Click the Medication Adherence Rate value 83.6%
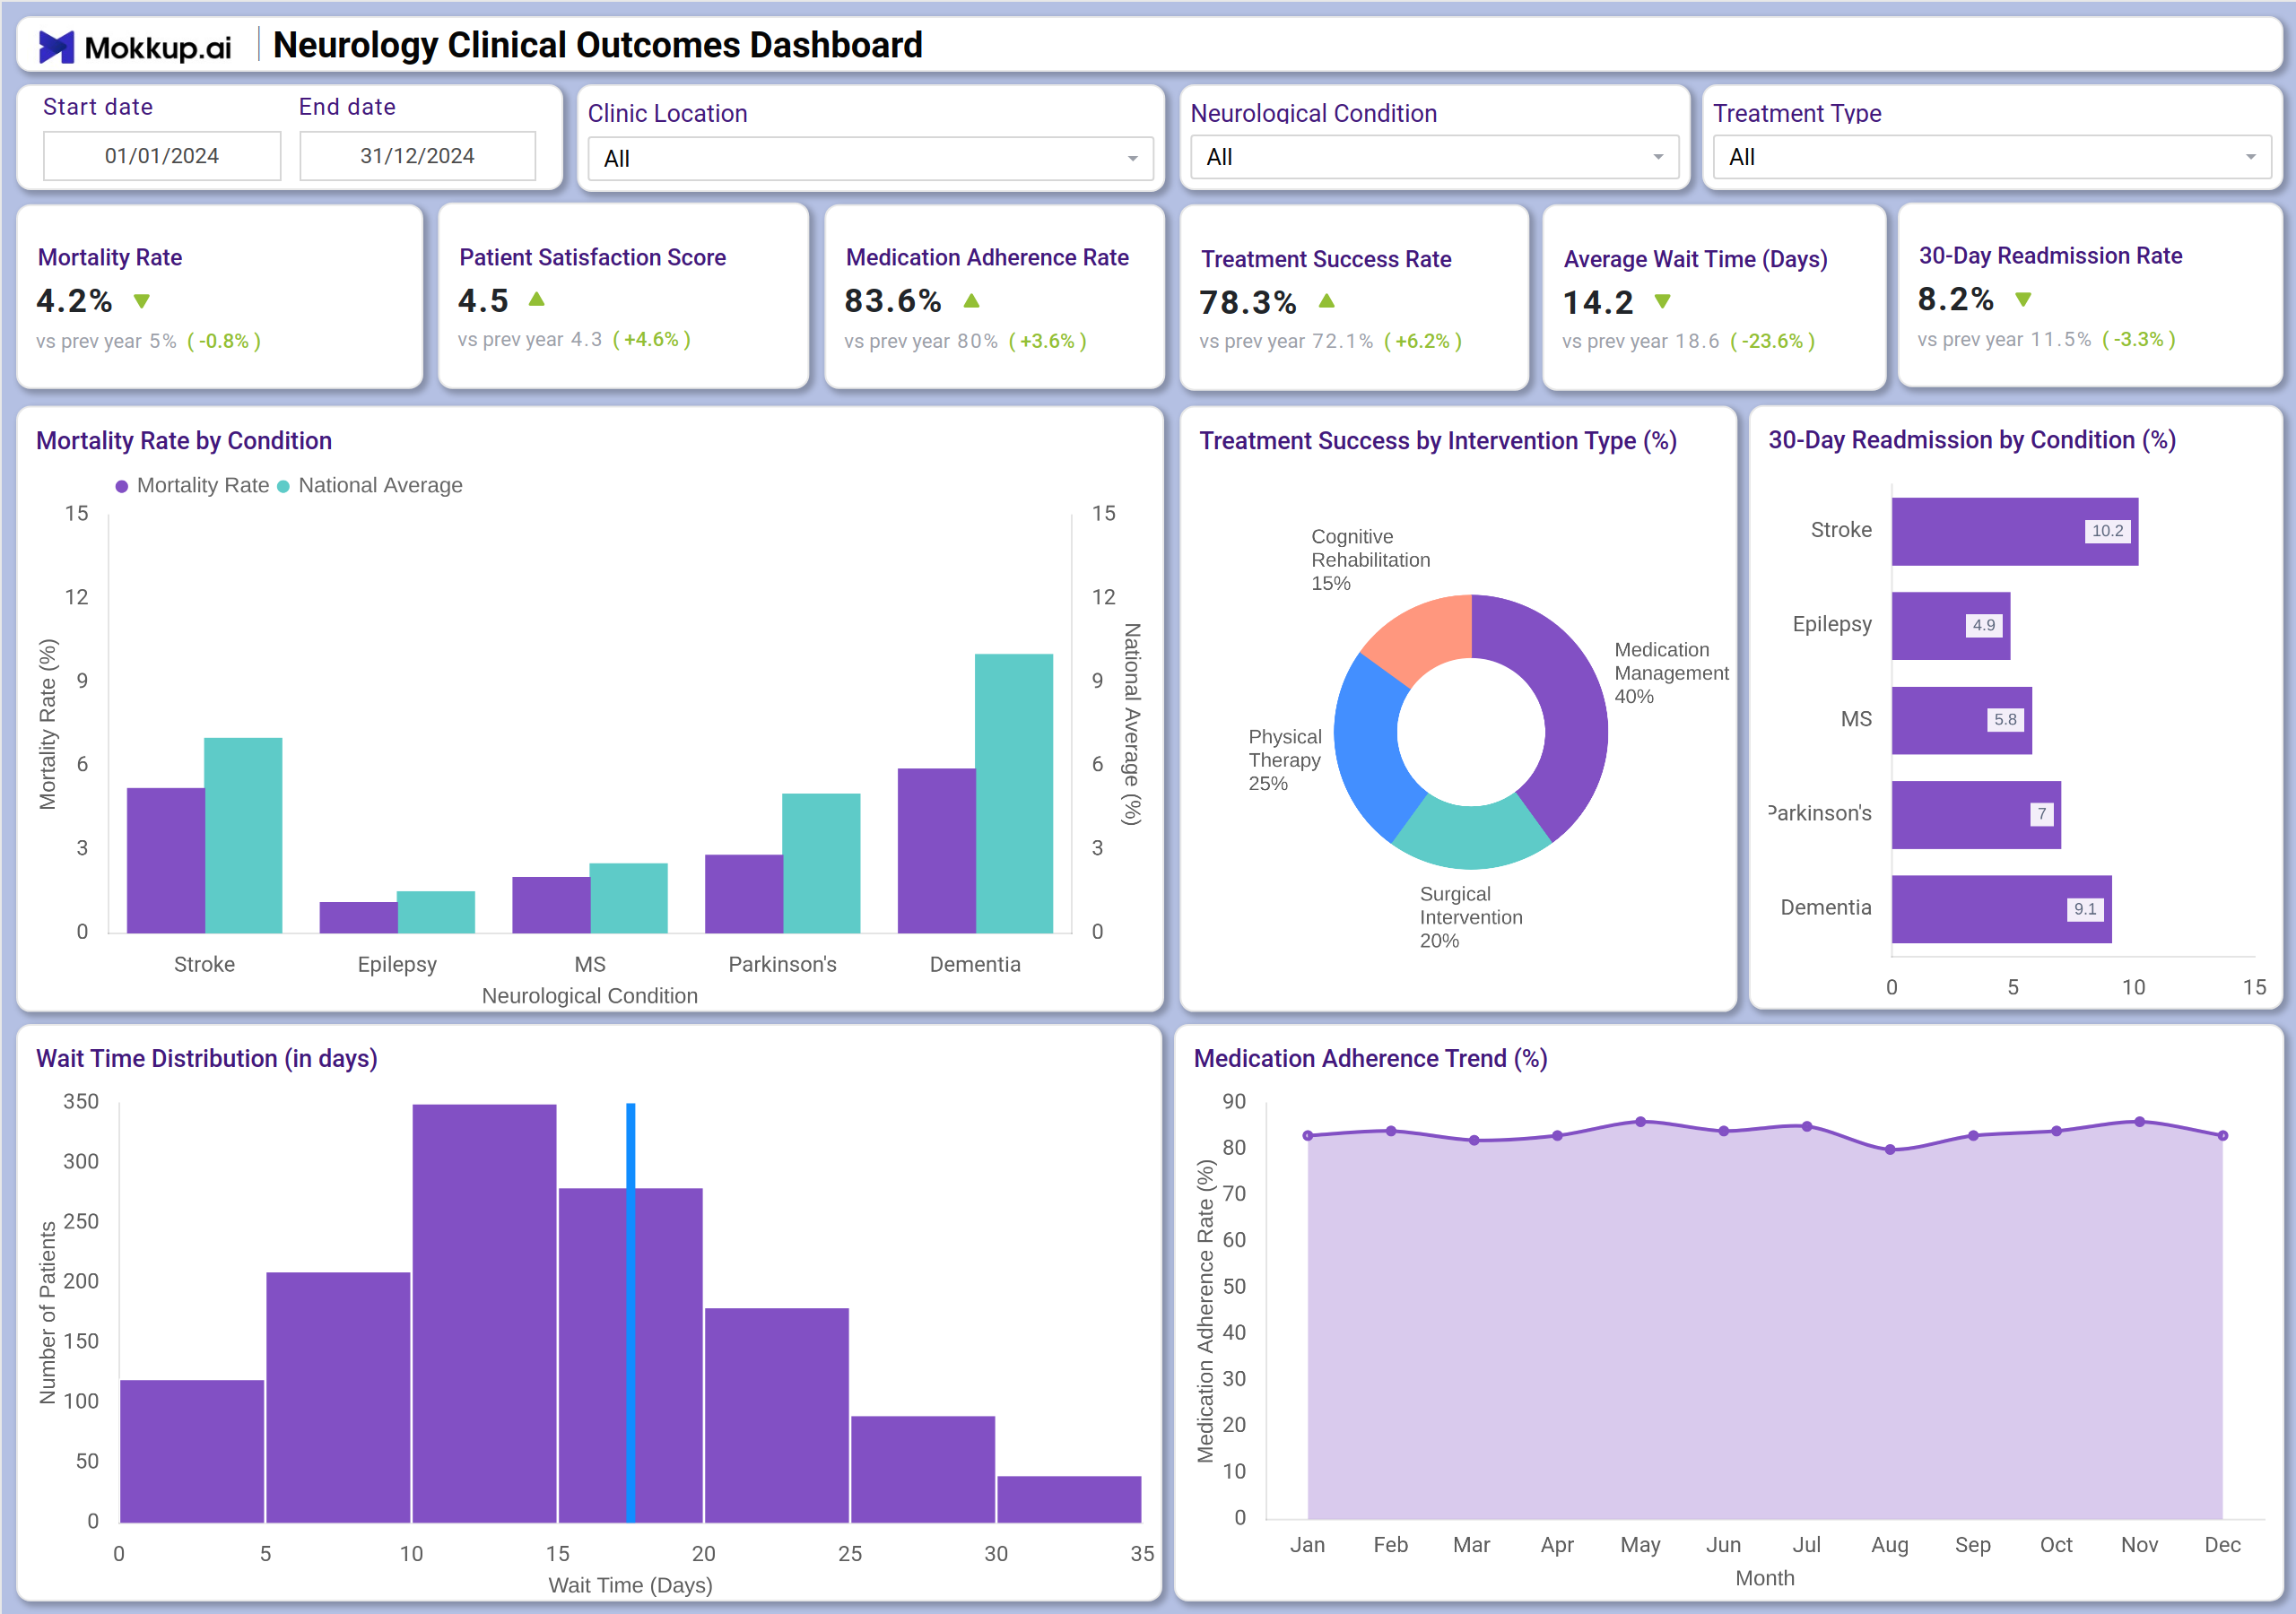Viewport: 2296px width, 1614px height. (x=893, y=300)
